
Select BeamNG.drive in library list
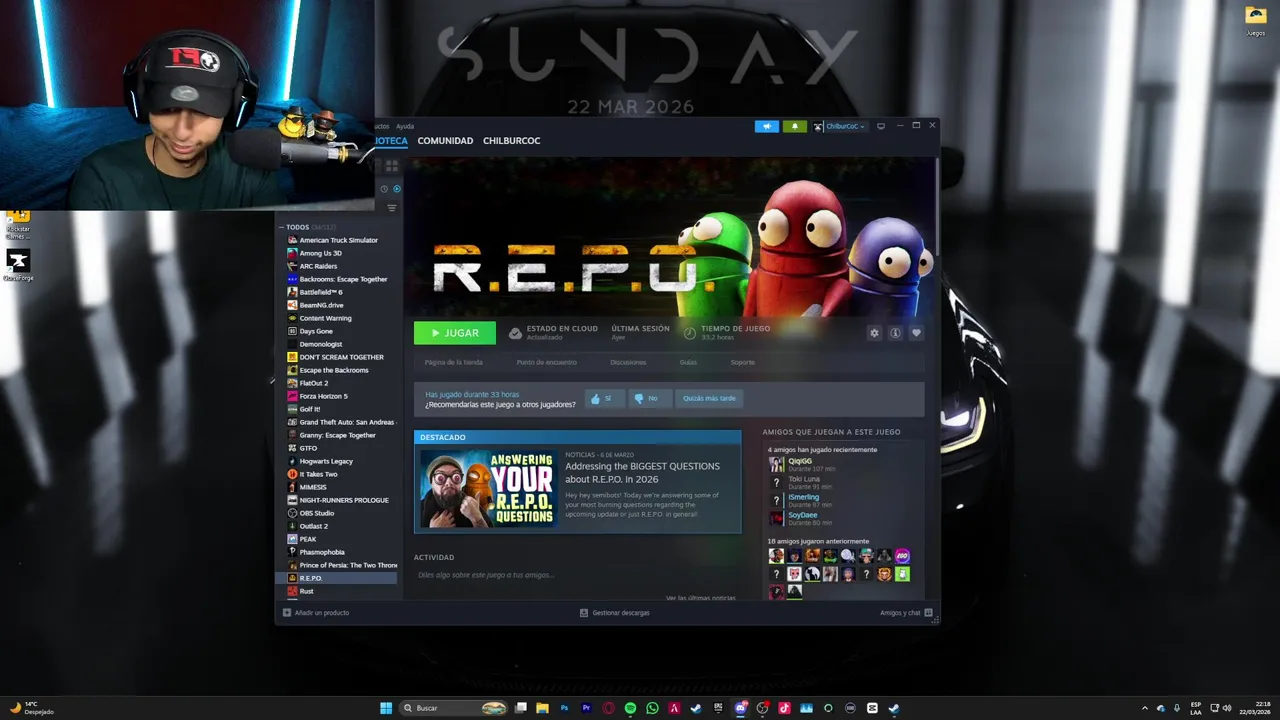[338, 305]
